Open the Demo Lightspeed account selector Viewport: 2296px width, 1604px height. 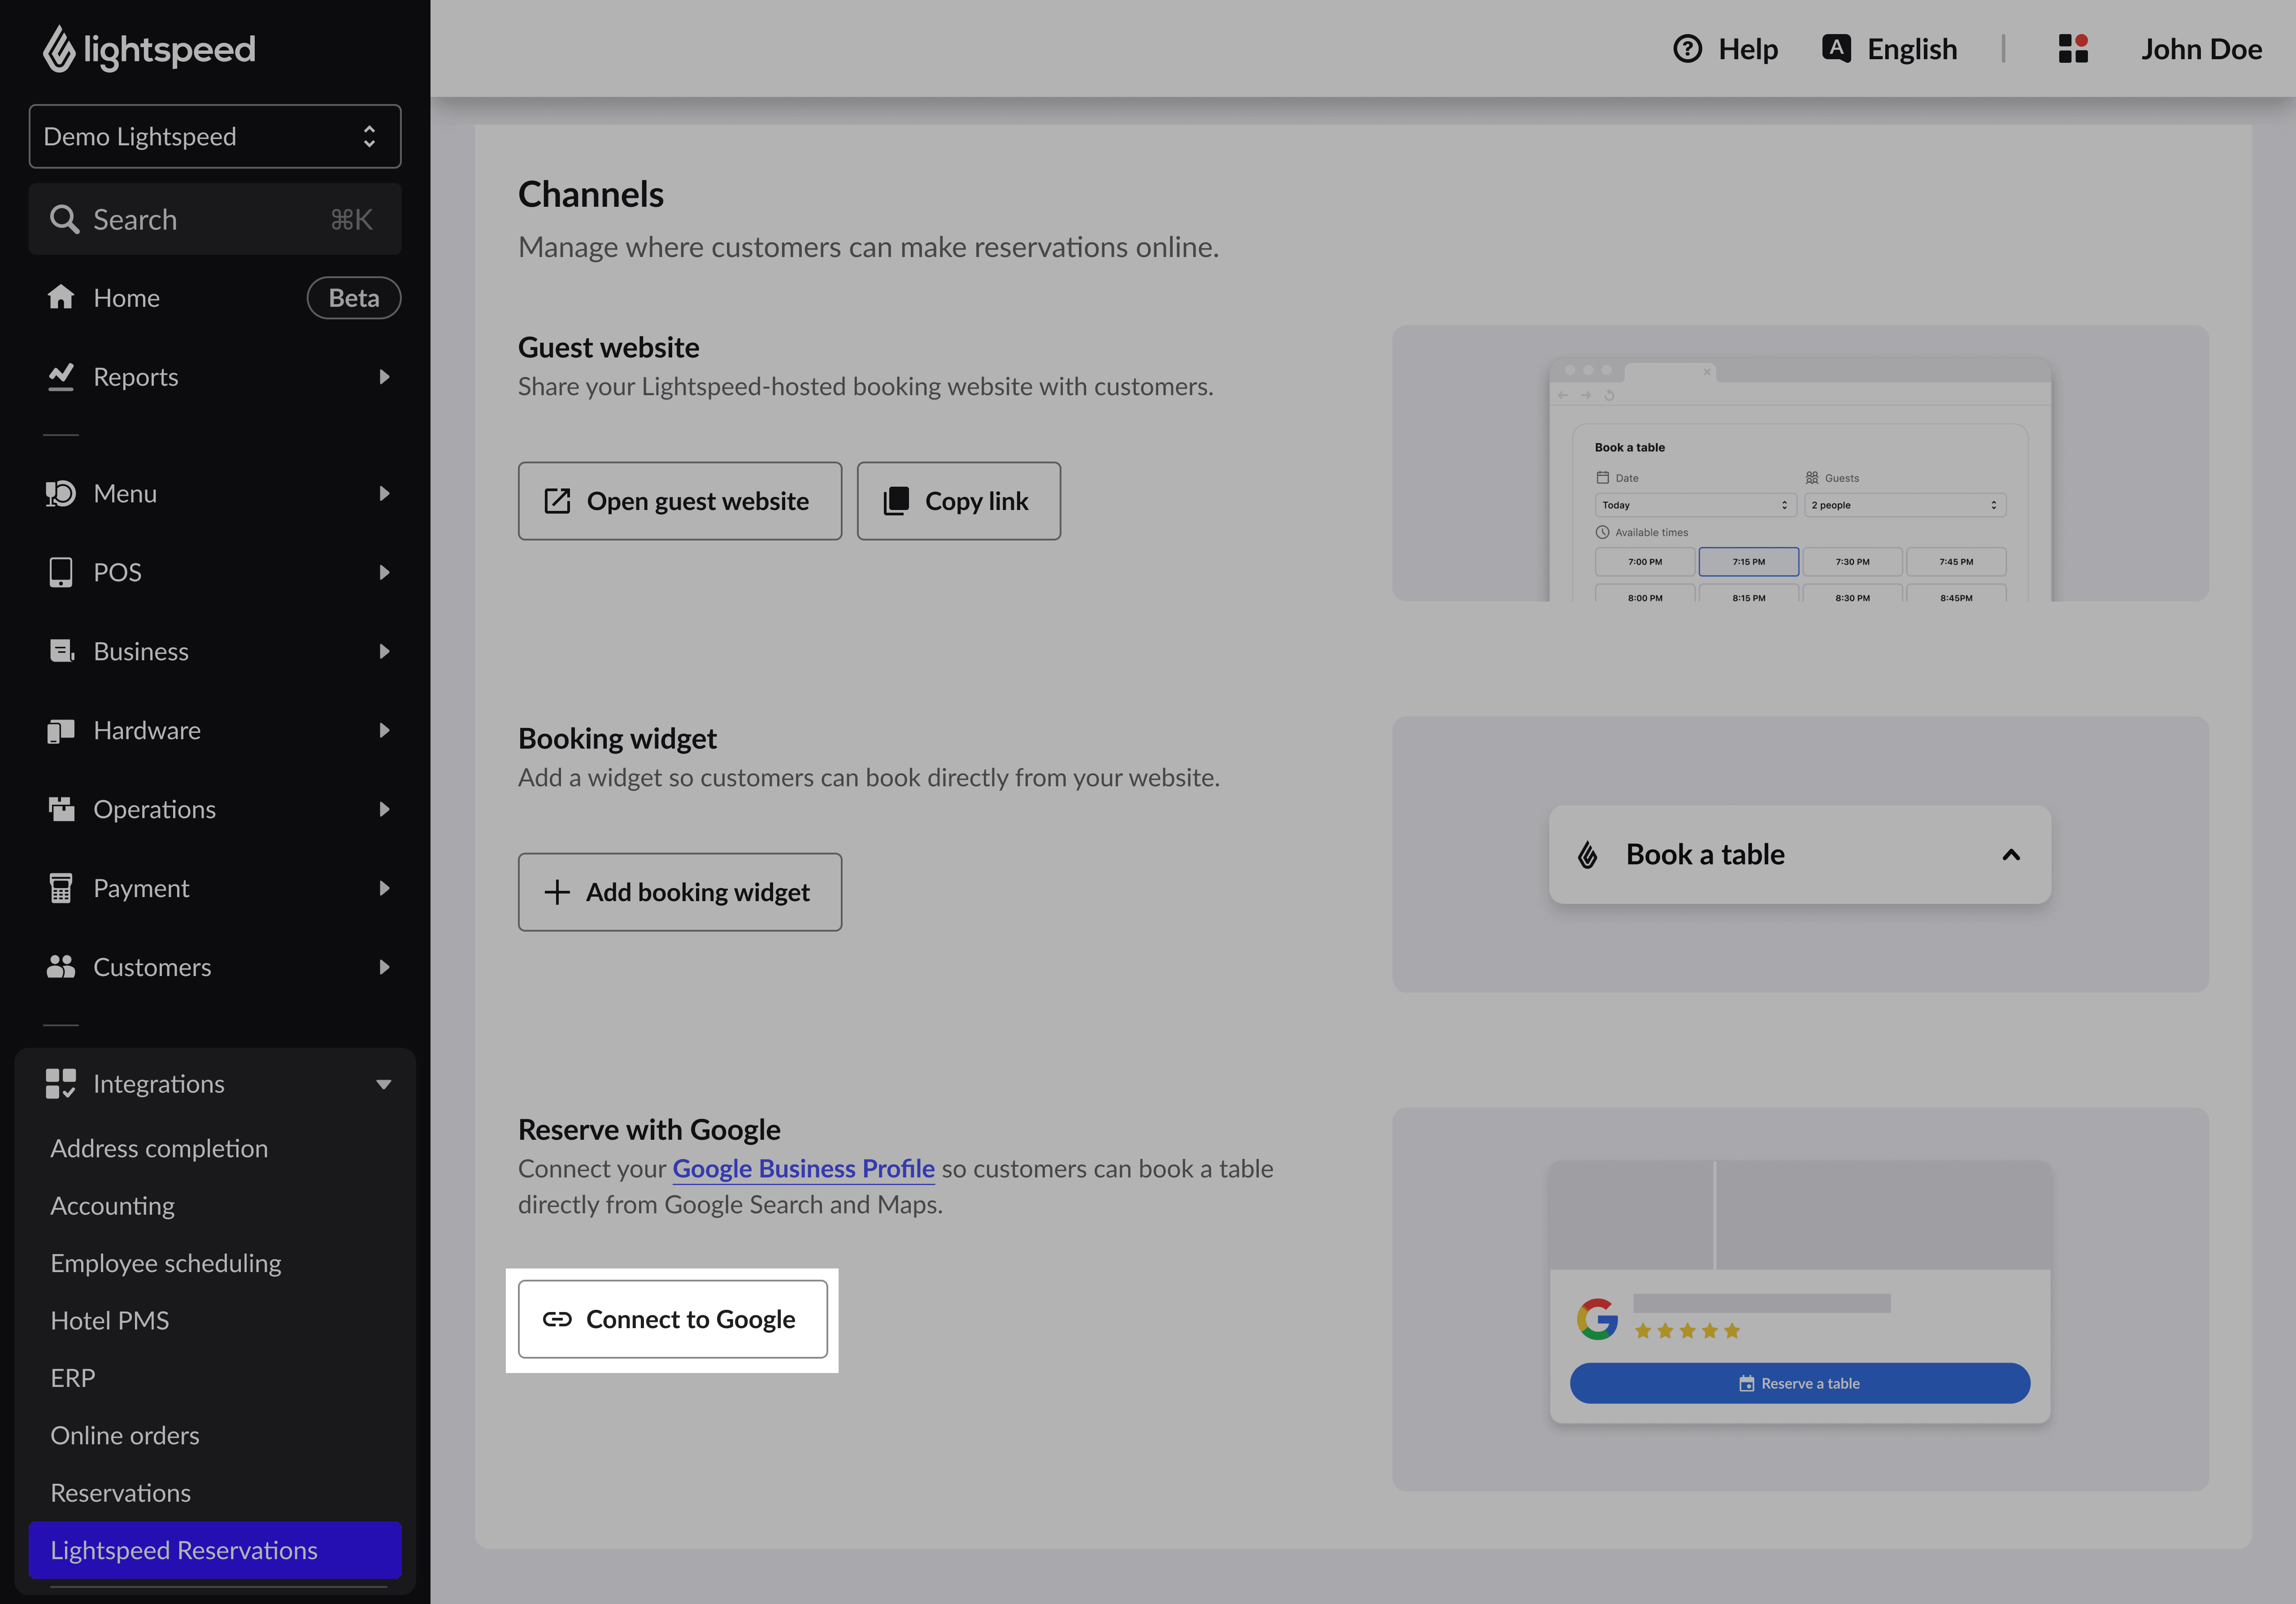point(215,136)
